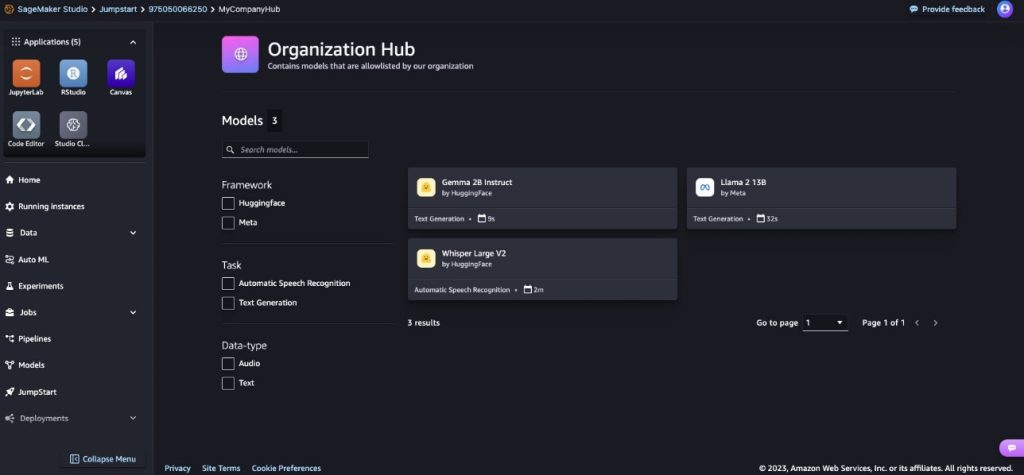Check the Automatic Speech Recognition task filter

[x=228, y=284]
